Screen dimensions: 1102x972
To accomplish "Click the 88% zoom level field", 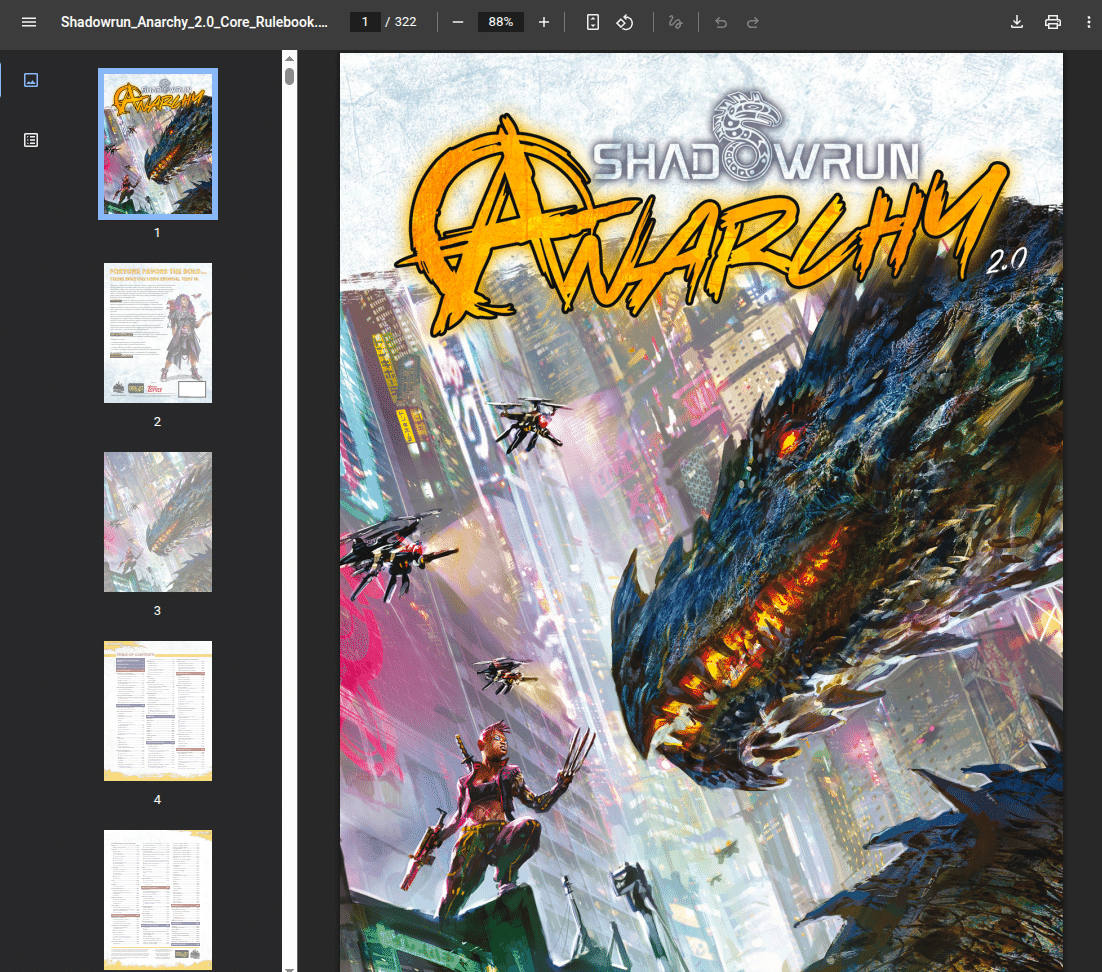I will 500,22.
